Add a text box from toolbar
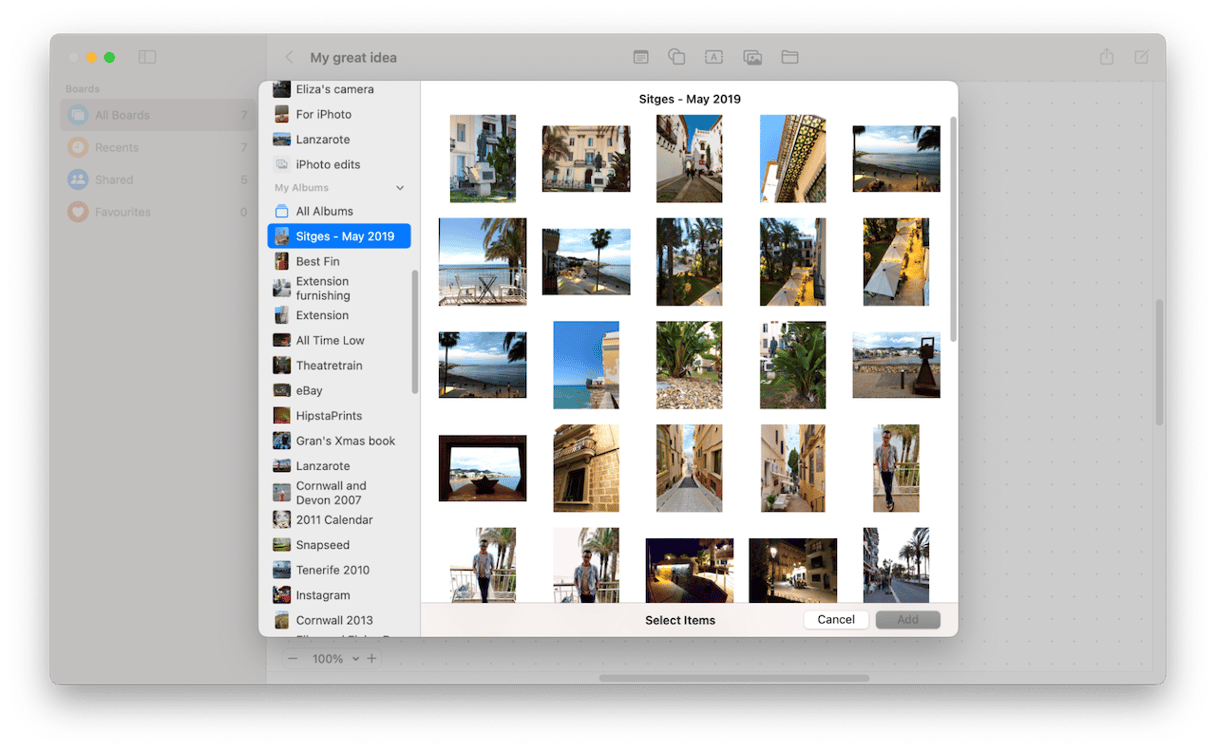The height and width of the screenshot is (751, 1216). 714,58
